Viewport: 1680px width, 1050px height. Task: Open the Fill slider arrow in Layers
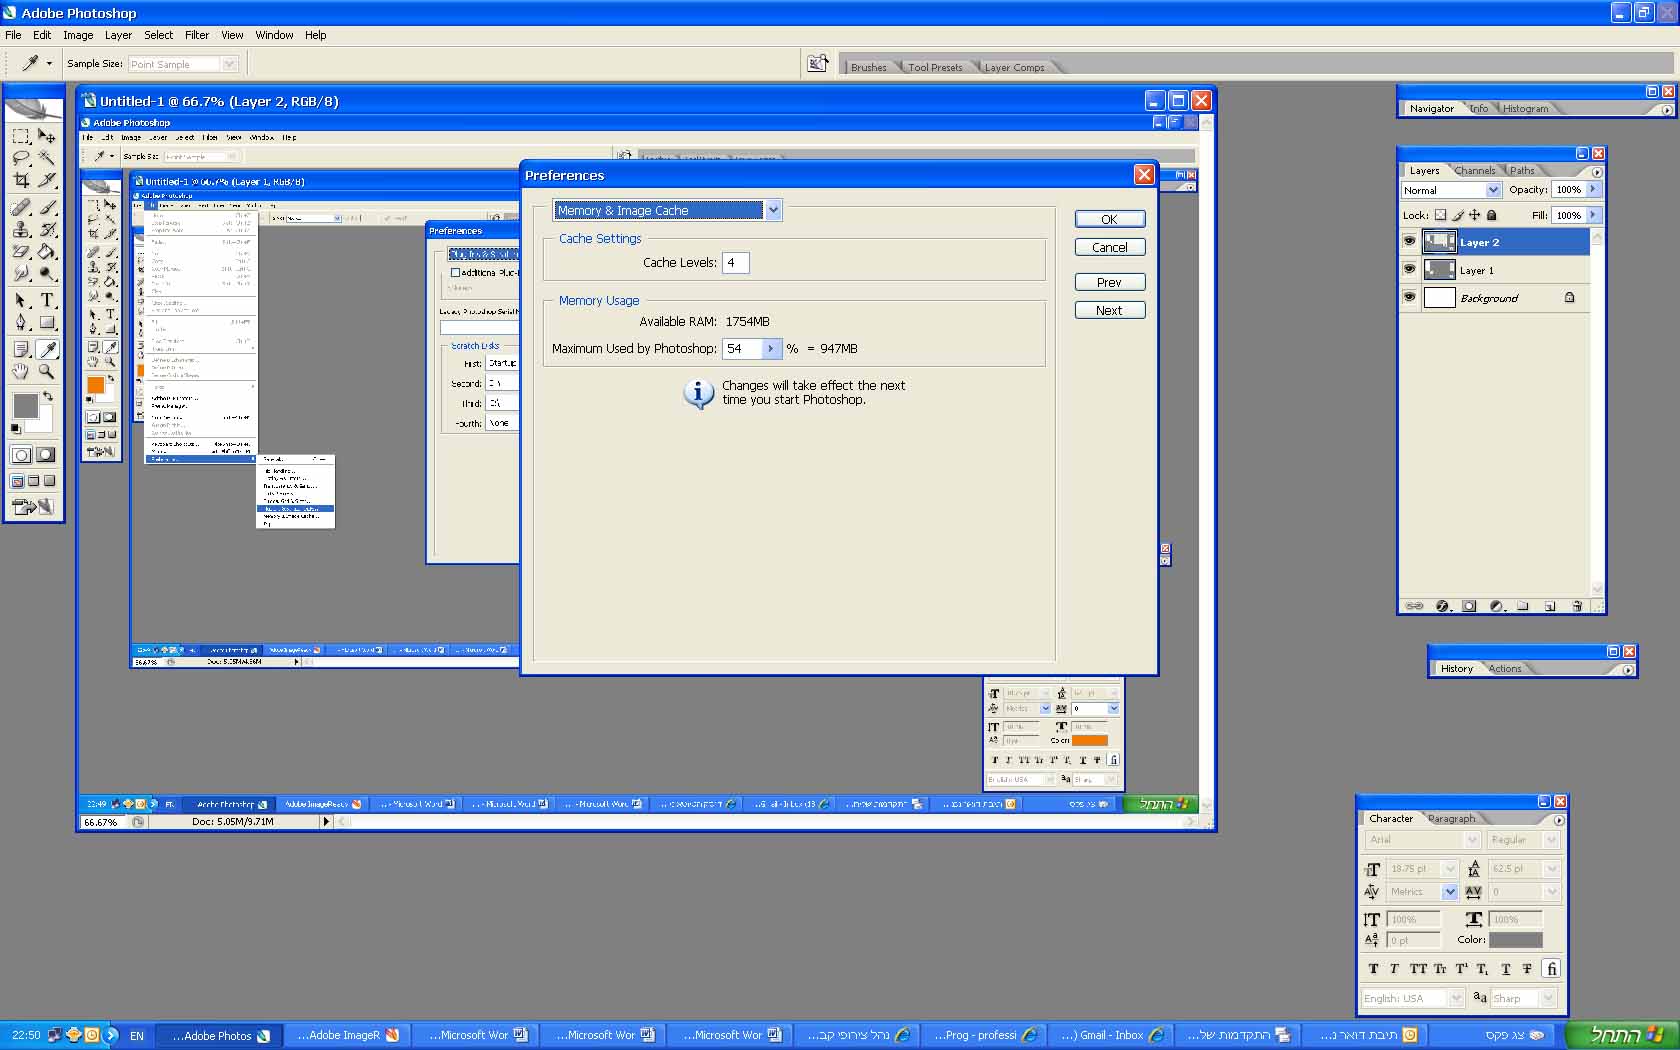tap(1593, 215)
